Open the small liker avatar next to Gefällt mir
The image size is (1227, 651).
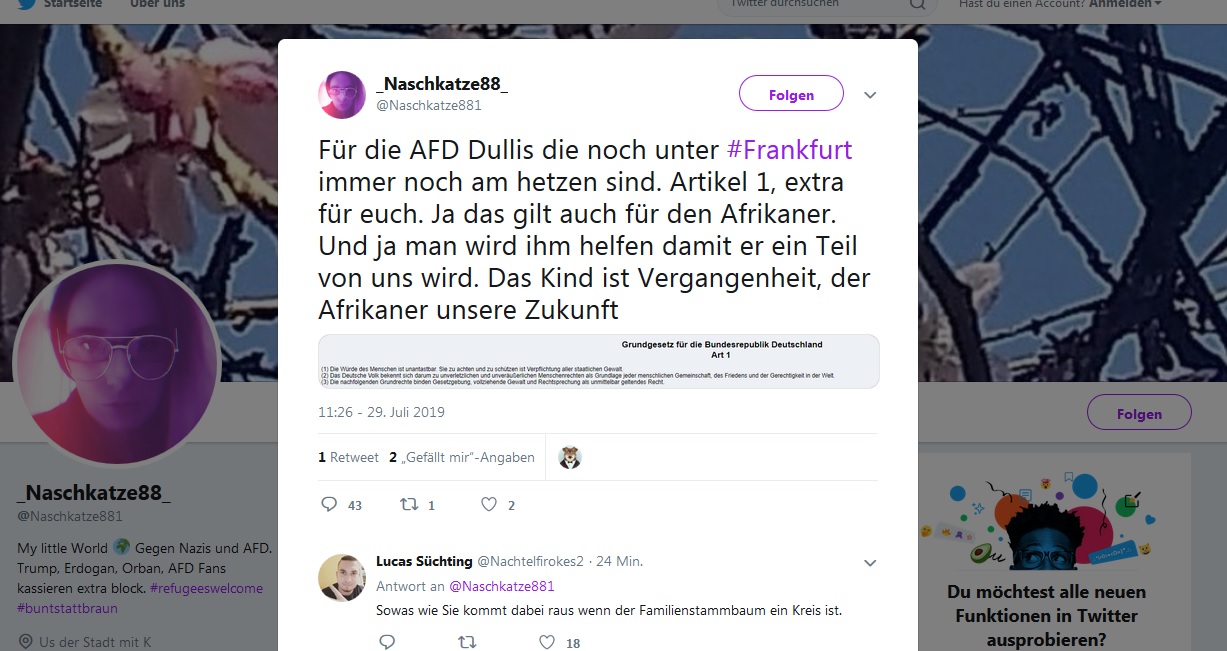point(570,457)
